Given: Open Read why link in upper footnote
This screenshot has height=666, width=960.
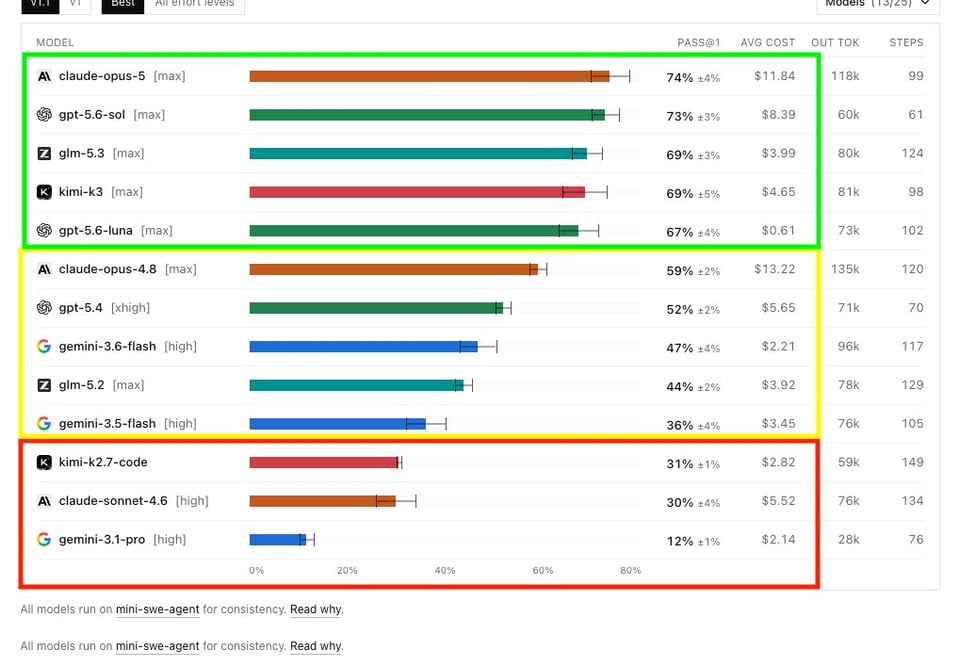Looking at the screenshot, I should pos(316,609).
